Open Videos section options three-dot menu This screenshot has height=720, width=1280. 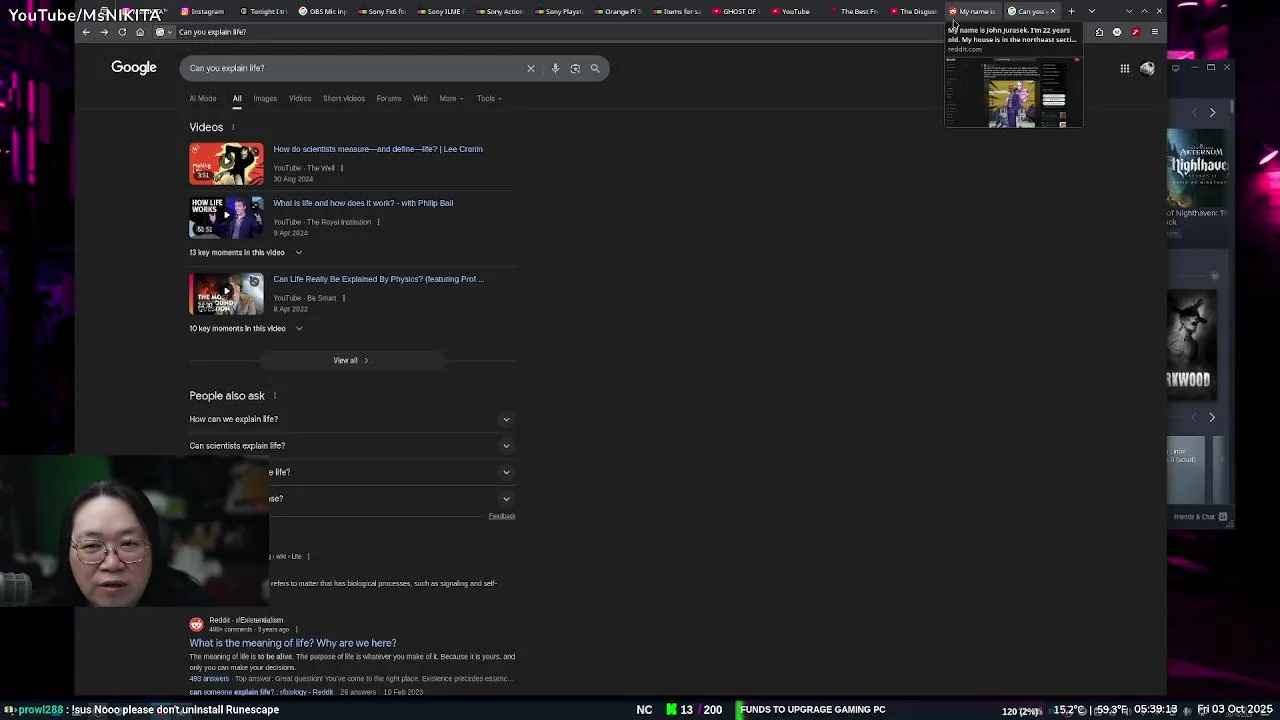pos(233,127)
